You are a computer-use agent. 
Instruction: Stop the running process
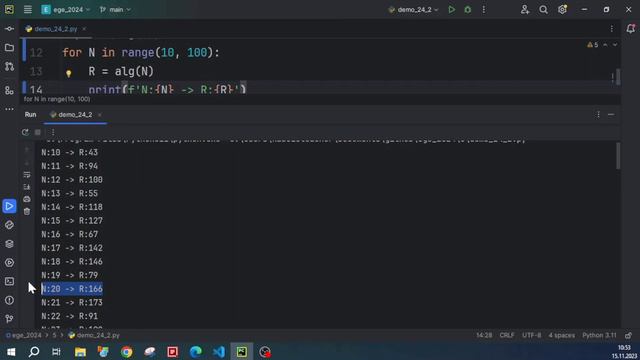pyautogui.click(x=38, y=132)
